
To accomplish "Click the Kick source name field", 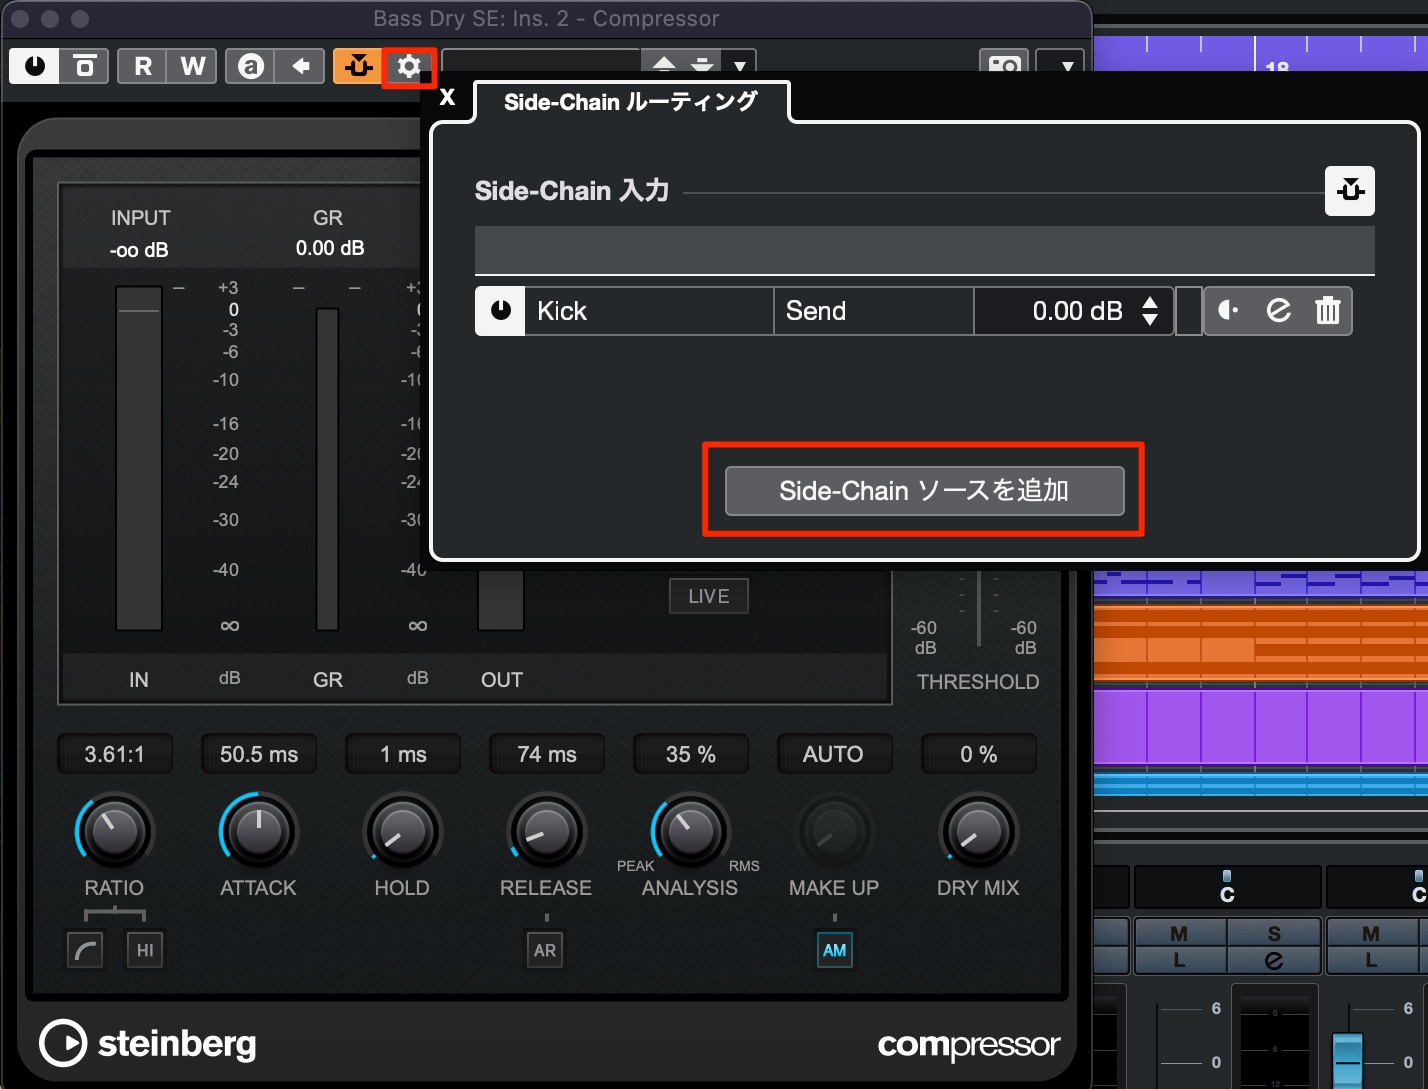I will [x=649, y=311].
